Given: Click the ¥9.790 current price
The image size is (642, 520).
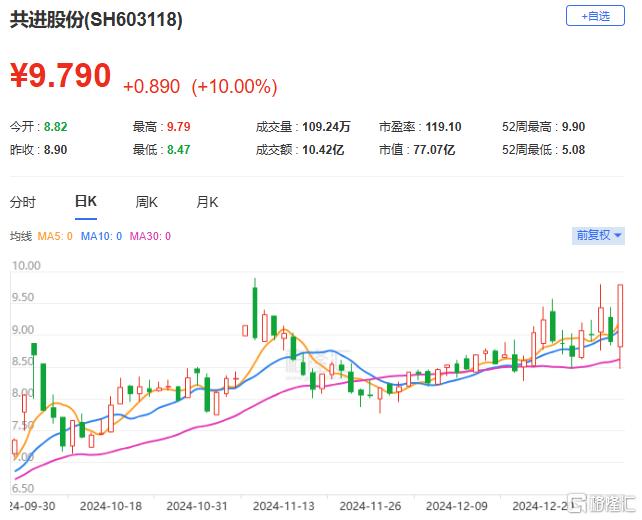Looking at the screenshot, I should [60, 76].
